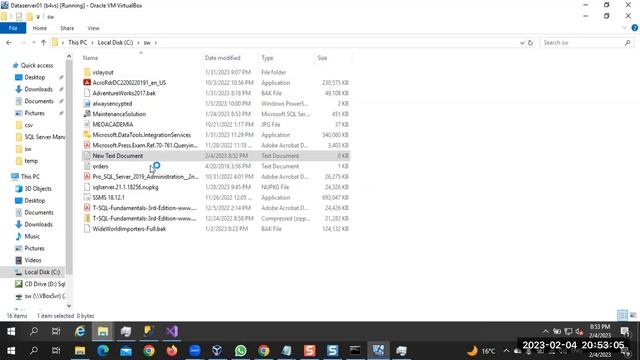Image resolution: width=640 pixels, height=360 pixels.
Task: Select the vslayout folder
Action: pyautogui.click(x=103, y=72)
